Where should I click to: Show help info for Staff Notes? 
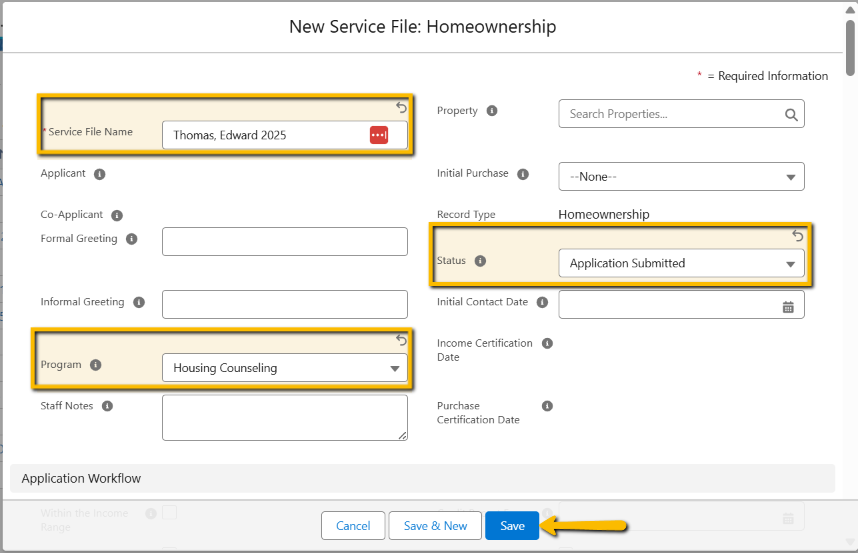[107, 406]
